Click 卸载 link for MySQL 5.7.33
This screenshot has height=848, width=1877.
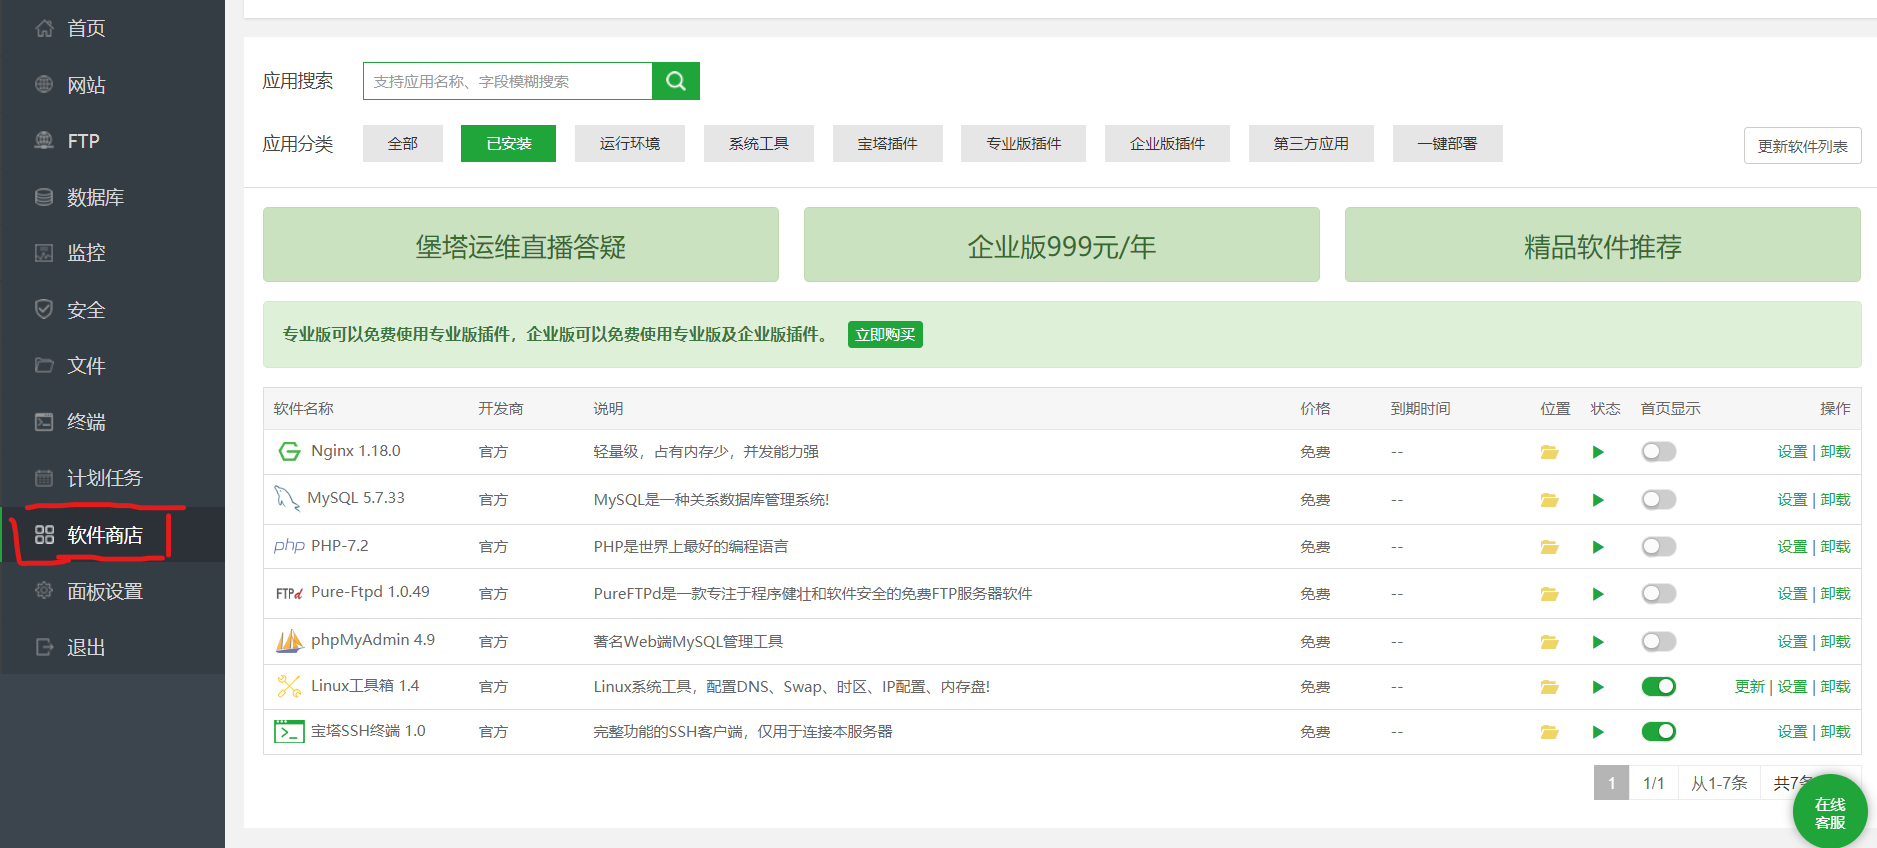[1835, 500]
